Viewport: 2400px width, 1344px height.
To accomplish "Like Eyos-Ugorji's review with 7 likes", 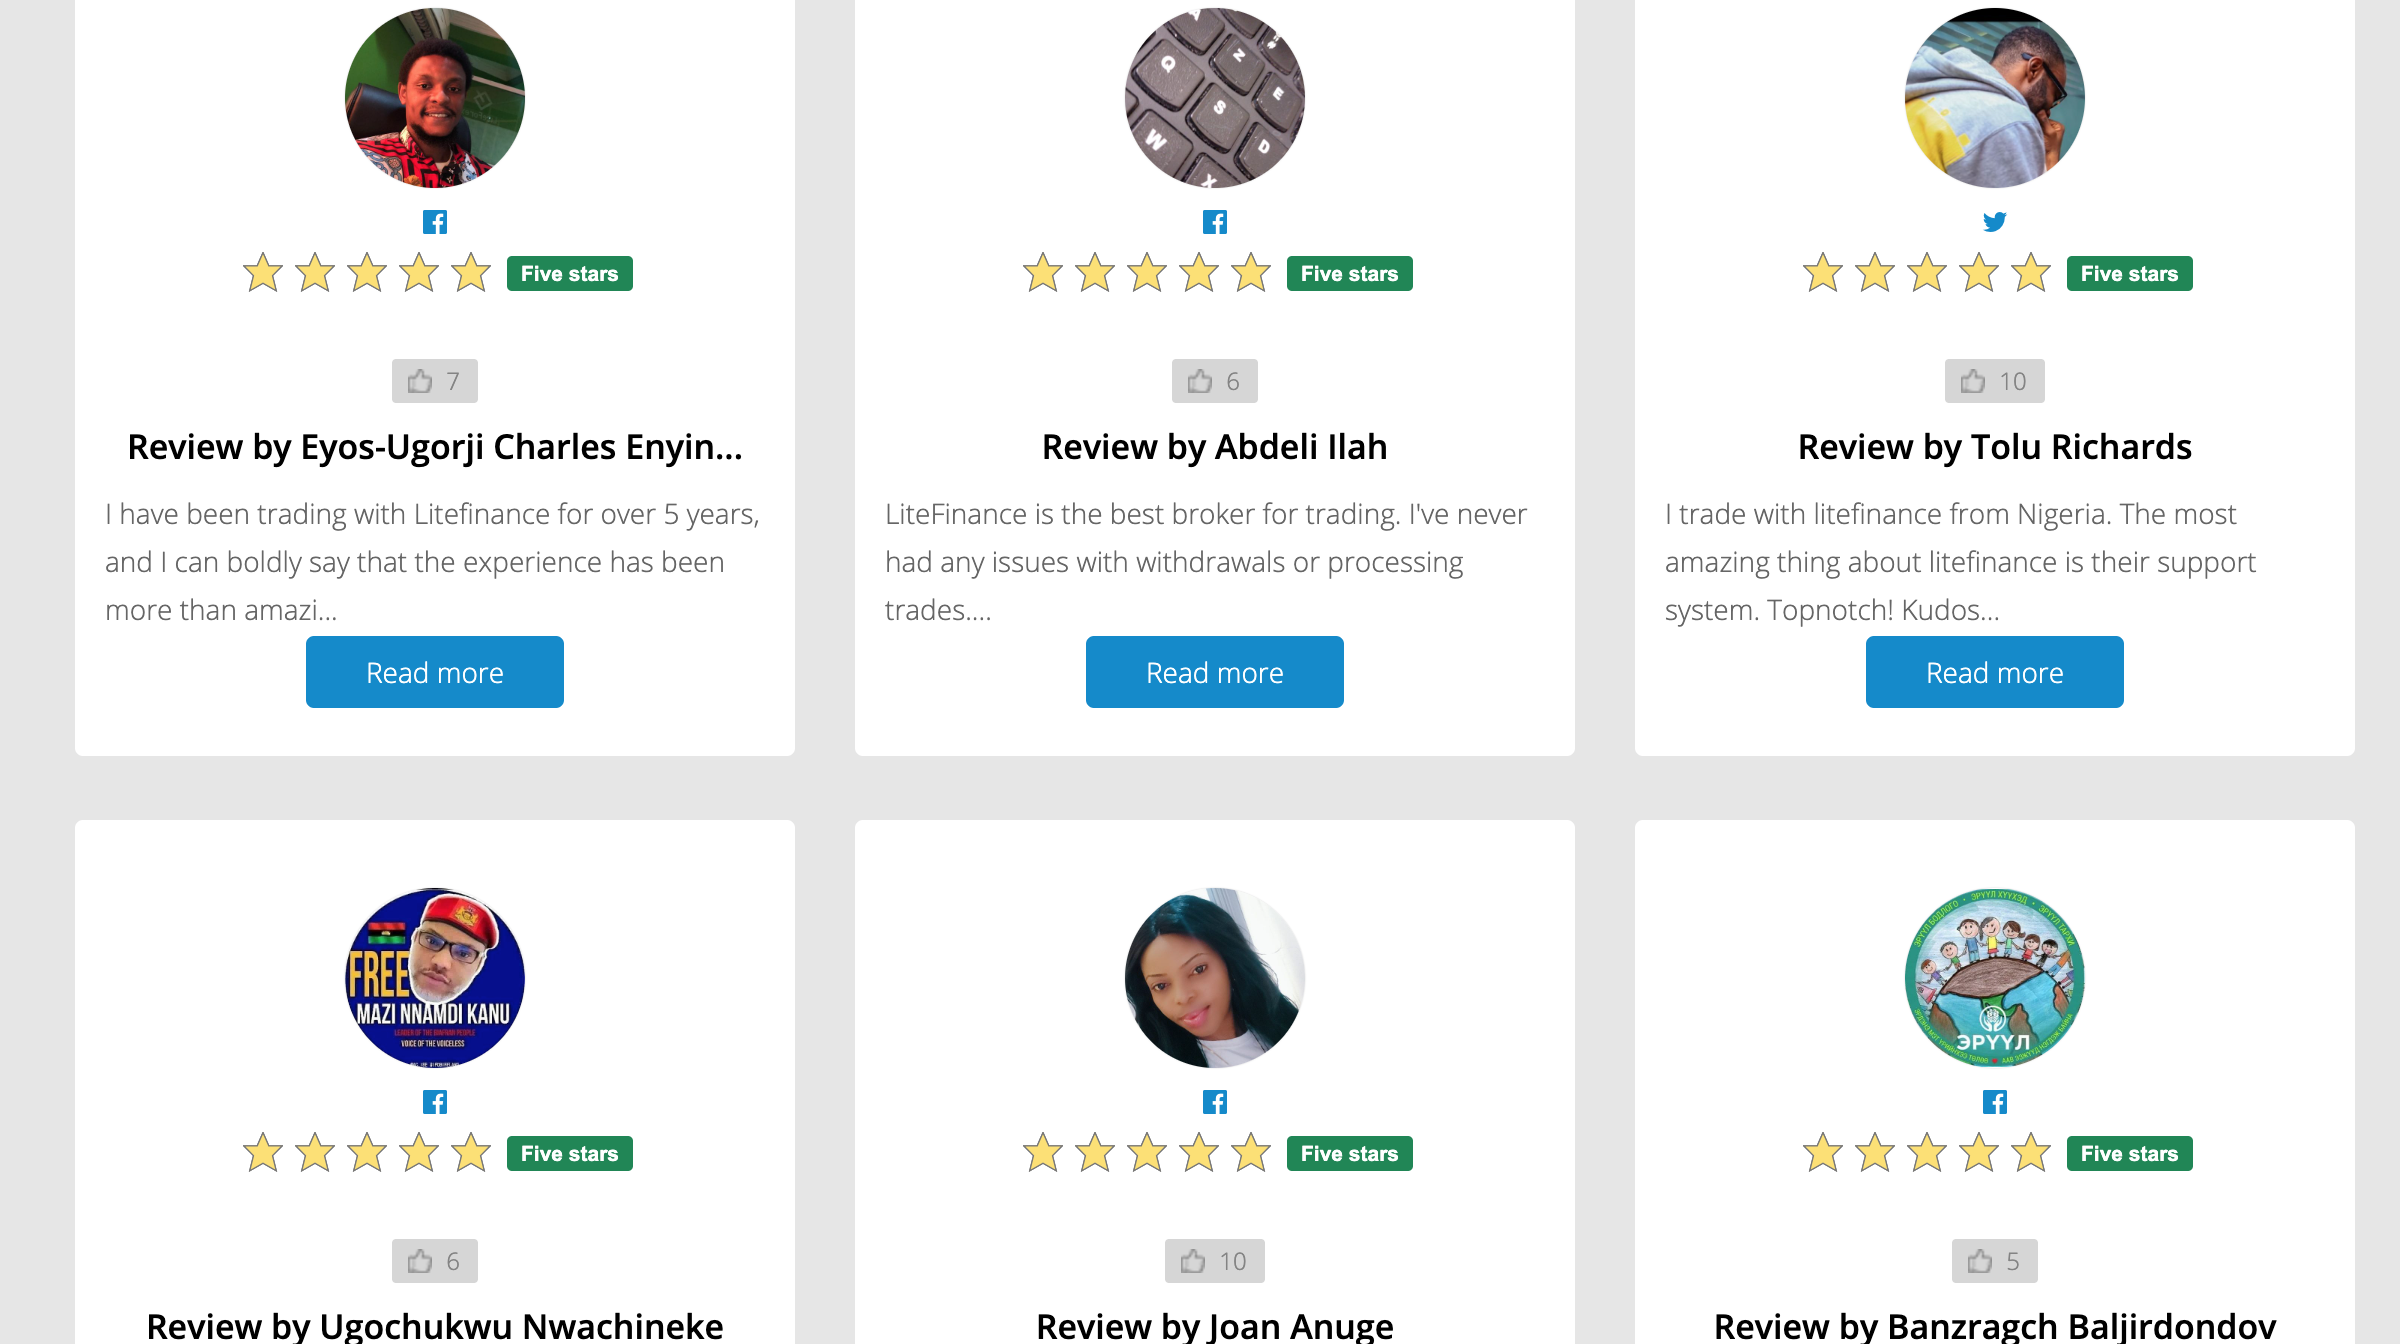I will [x=434, y=381].
